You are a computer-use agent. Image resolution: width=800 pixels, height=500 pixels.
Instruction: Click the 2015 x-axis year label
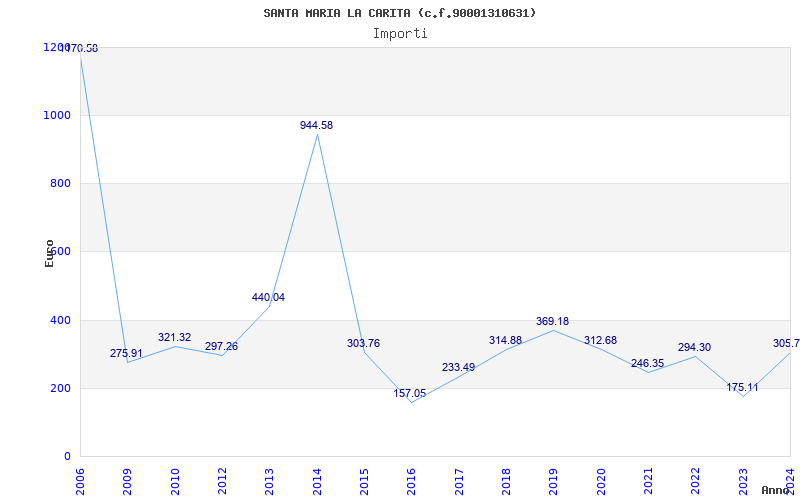364,482
